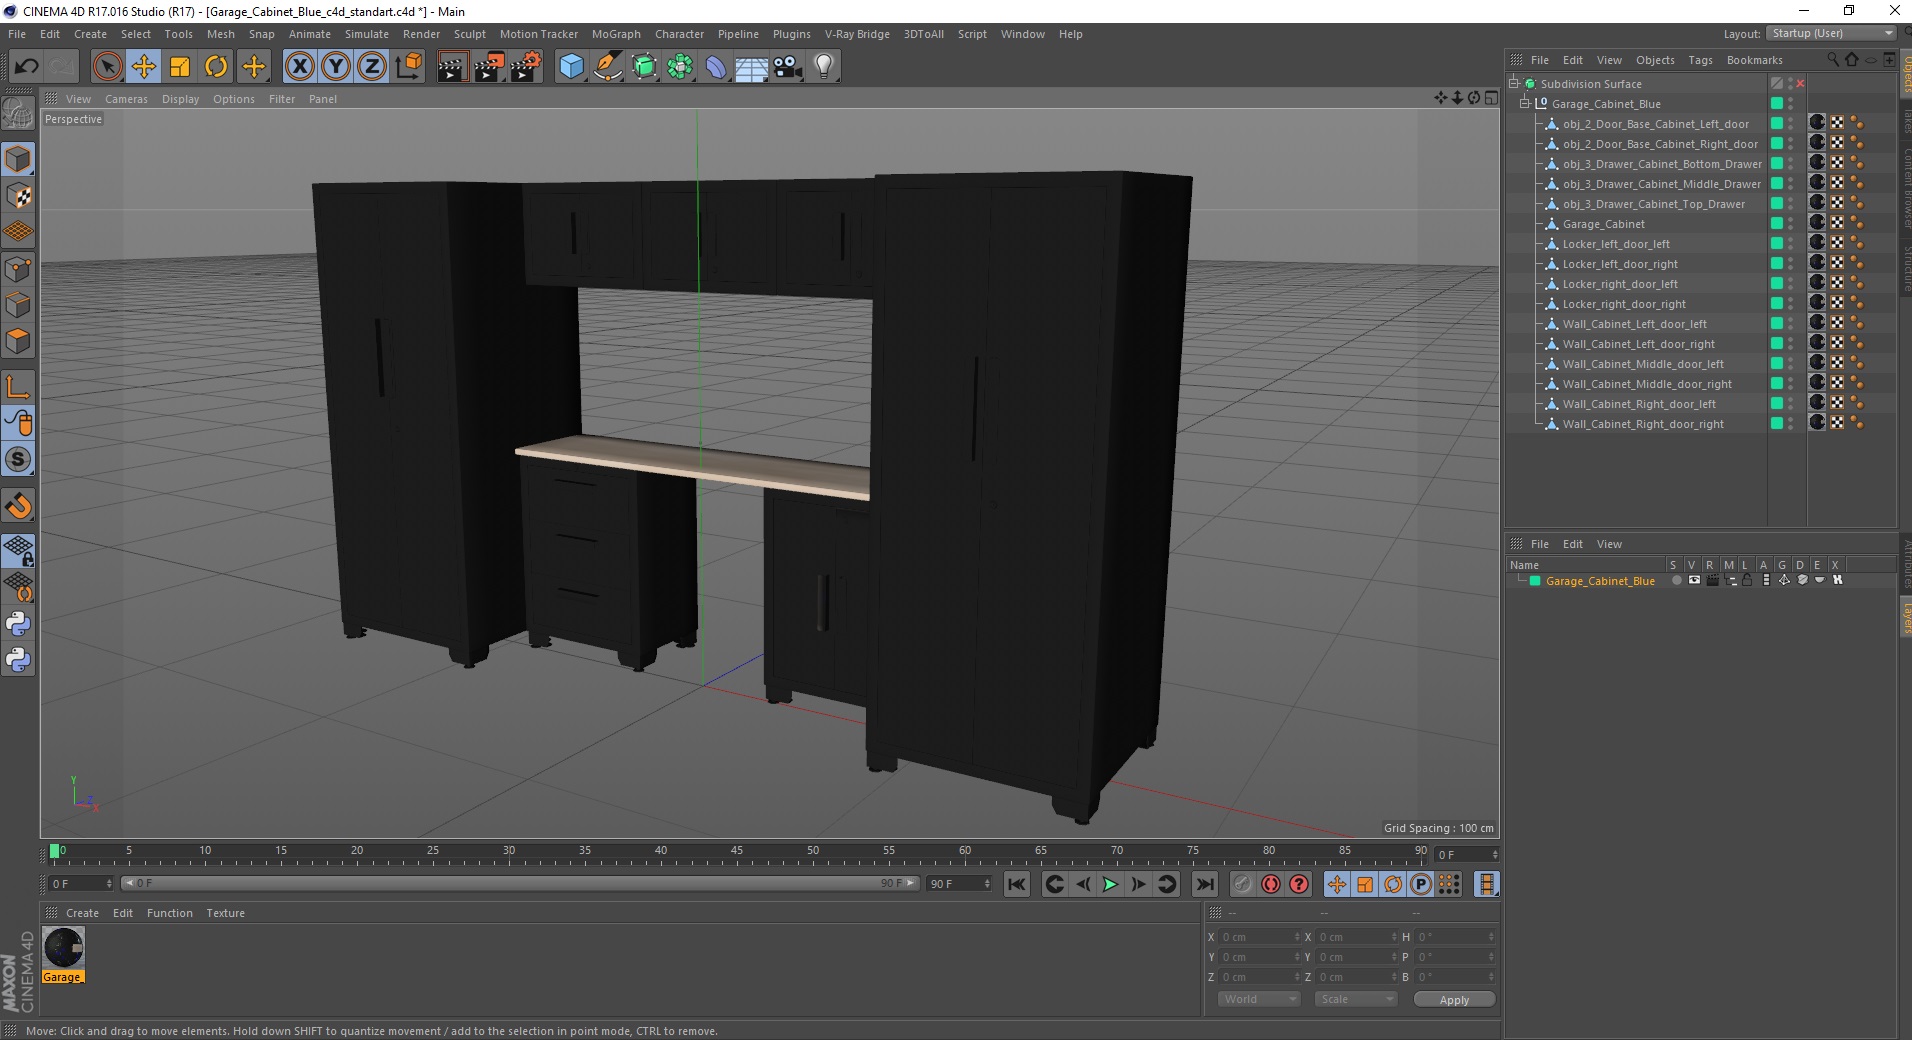This screenshot has width=1912, height=1040.
Task: Open the V-Ray Bridge menu
Action: pyautogui.click(x=857, y=34)
